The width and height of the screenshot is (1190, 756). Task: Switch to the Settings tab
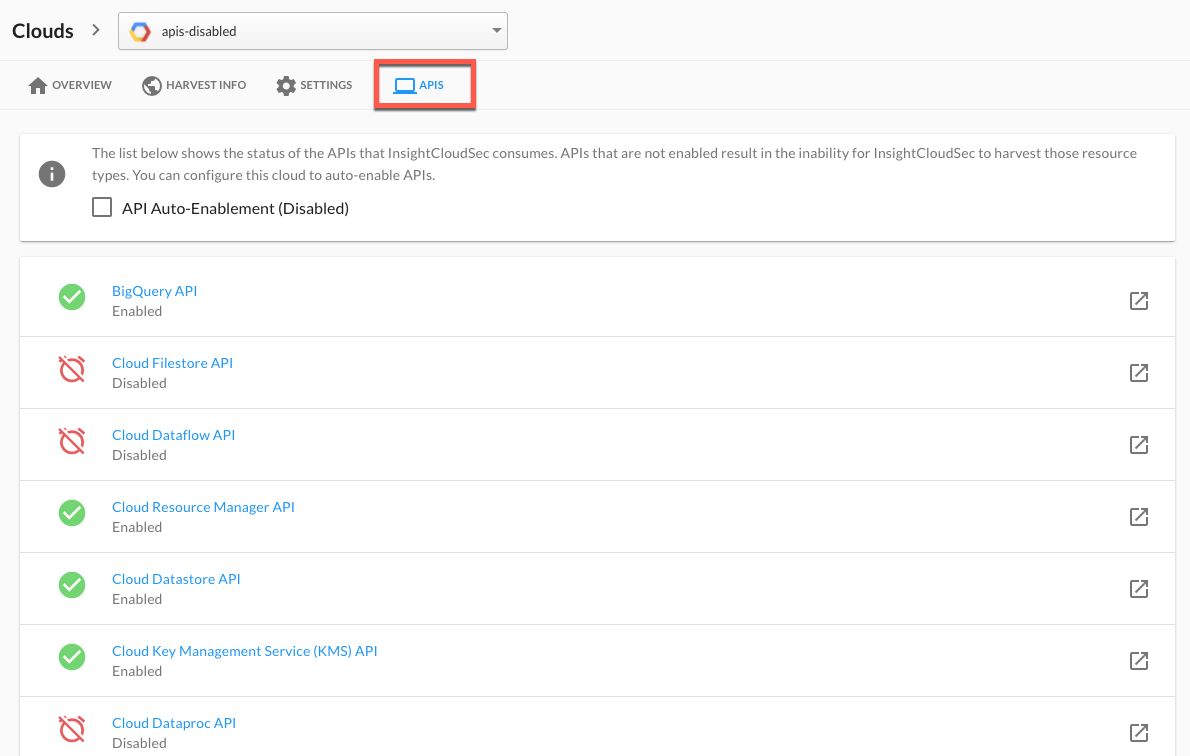pyautogui.click(x=314, y=85)
